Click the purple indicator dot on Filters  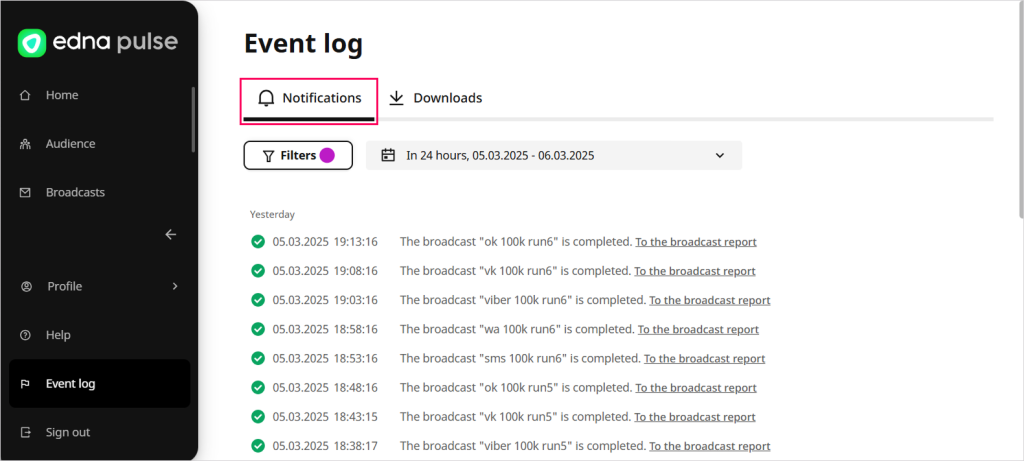tap(327, 155)
